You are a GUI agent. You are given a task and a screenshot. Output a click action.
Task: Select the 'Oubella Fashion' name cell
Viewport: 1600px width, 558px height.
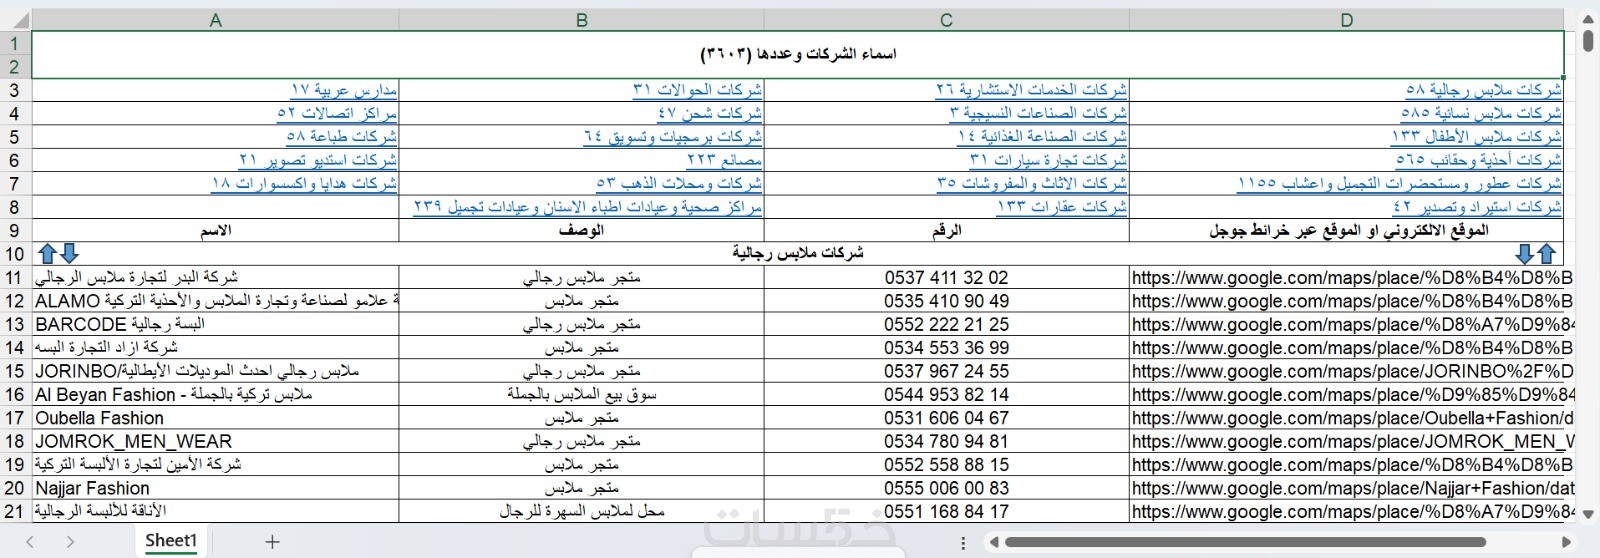[215, 418]
